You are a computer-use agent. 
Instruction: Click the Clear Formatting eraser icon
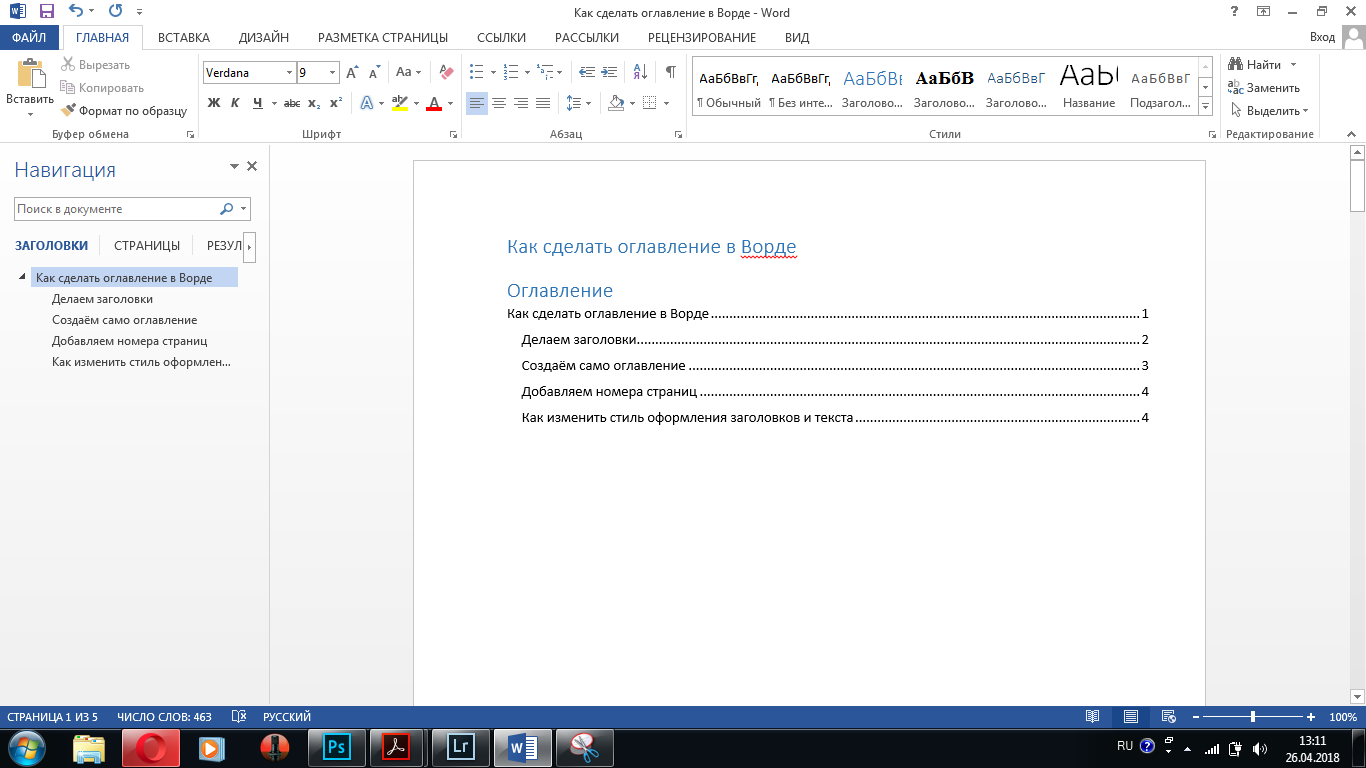click(446, 72)
